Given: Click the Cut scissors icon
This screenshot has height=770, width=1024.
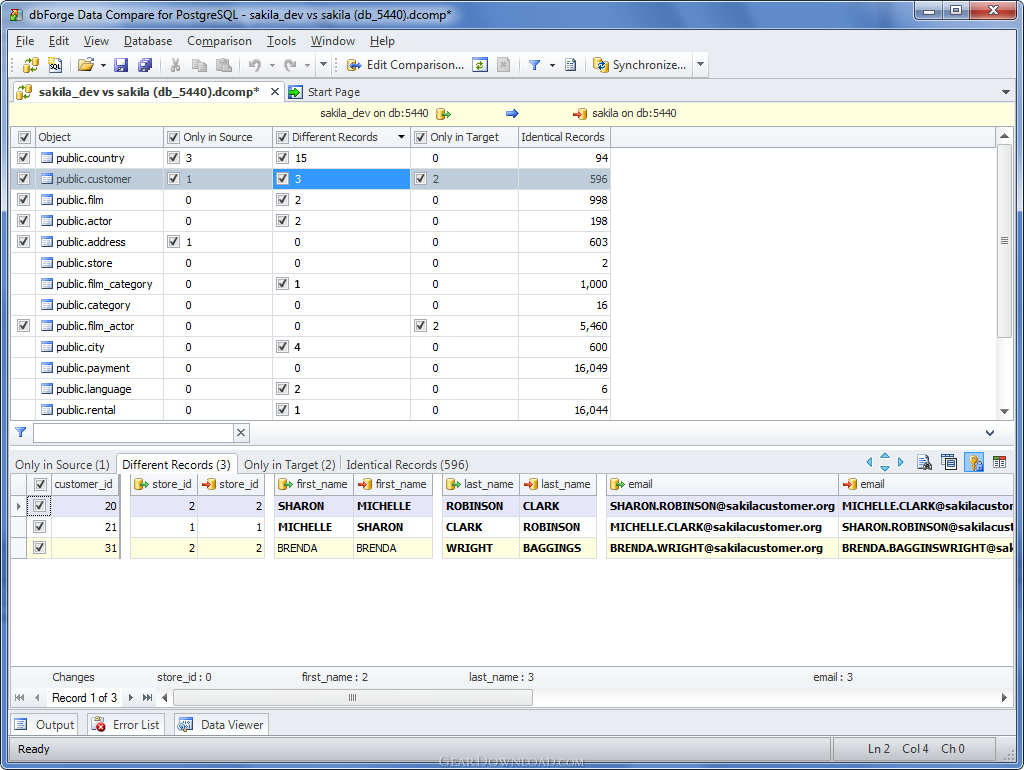Looking at the screenshot, I should [x=175, y=65].
